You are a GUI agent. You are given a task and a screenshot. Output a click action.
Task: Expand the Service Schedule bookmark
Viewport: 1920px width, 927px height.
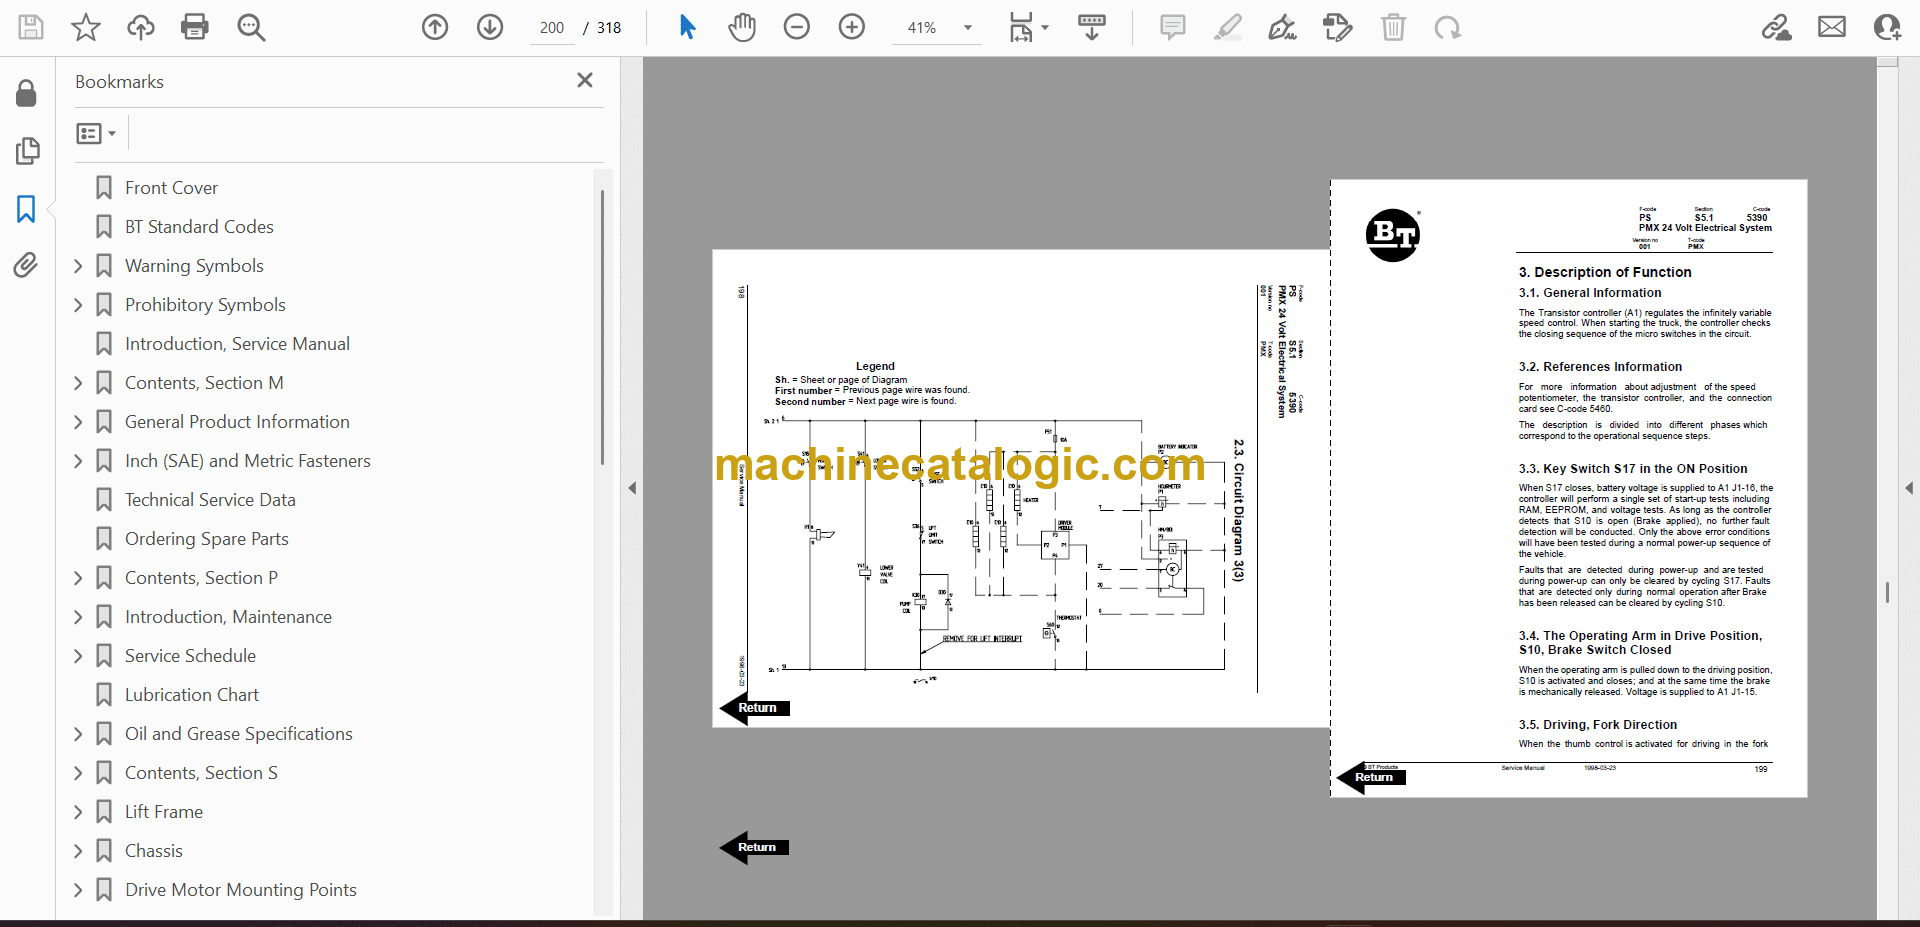click(78, 656)
